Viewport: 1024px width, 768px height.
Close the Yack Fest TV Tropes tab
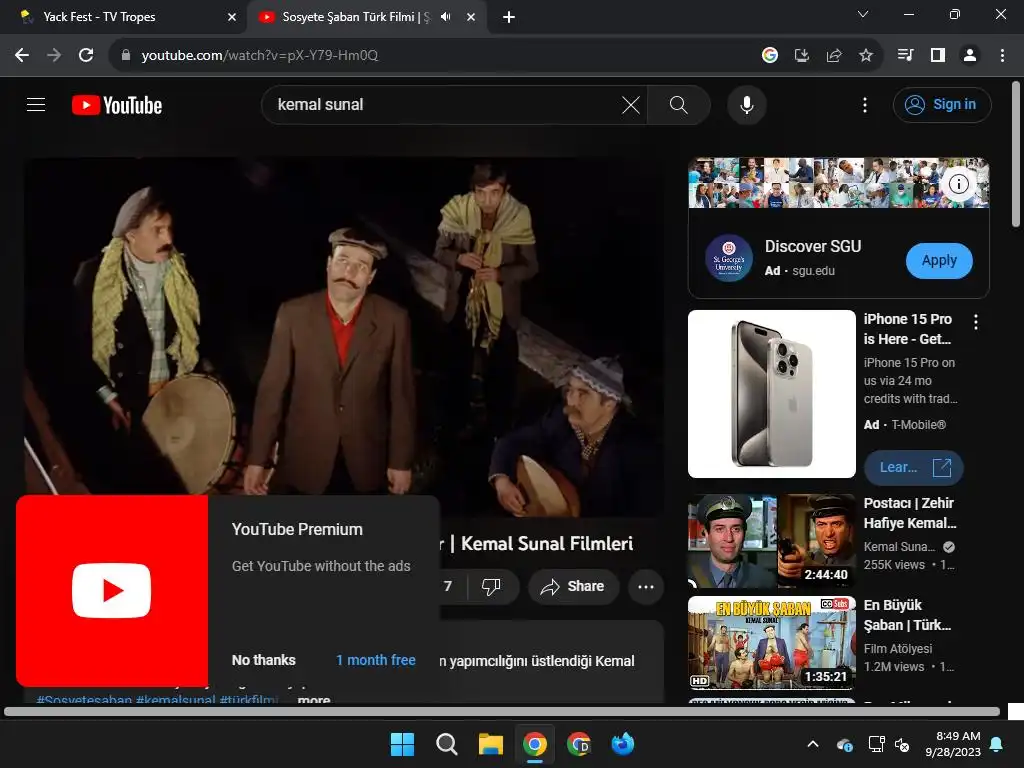point(232,17)
